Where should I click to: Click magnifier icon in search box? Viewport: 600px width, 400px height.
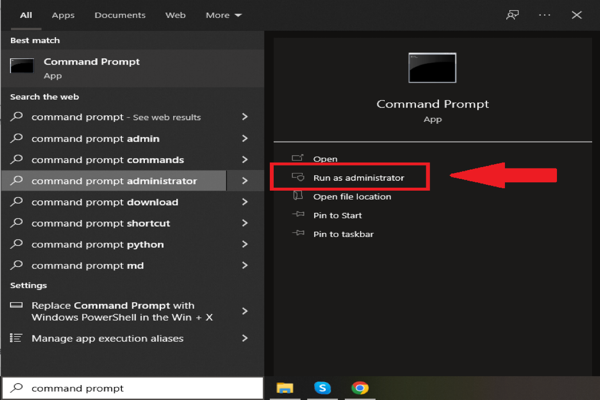coord(16,388)
